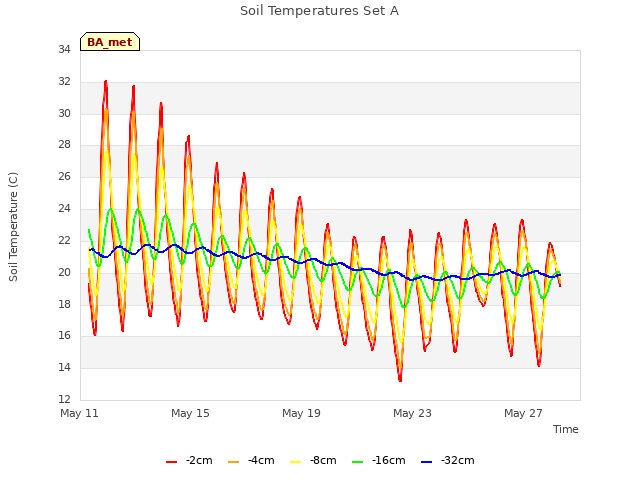The height and width of the screenshot is (480, 640).
Task: Toggle the -4cm series legend entry
Action: 251,460
